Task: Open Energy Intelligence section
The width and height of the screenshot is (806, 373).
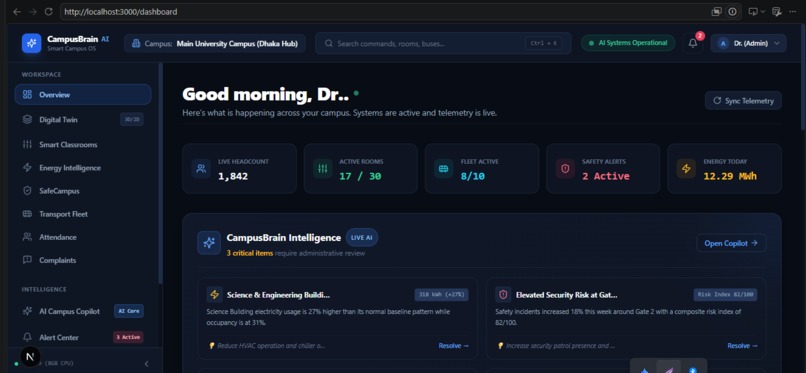Action: (83, 168)
